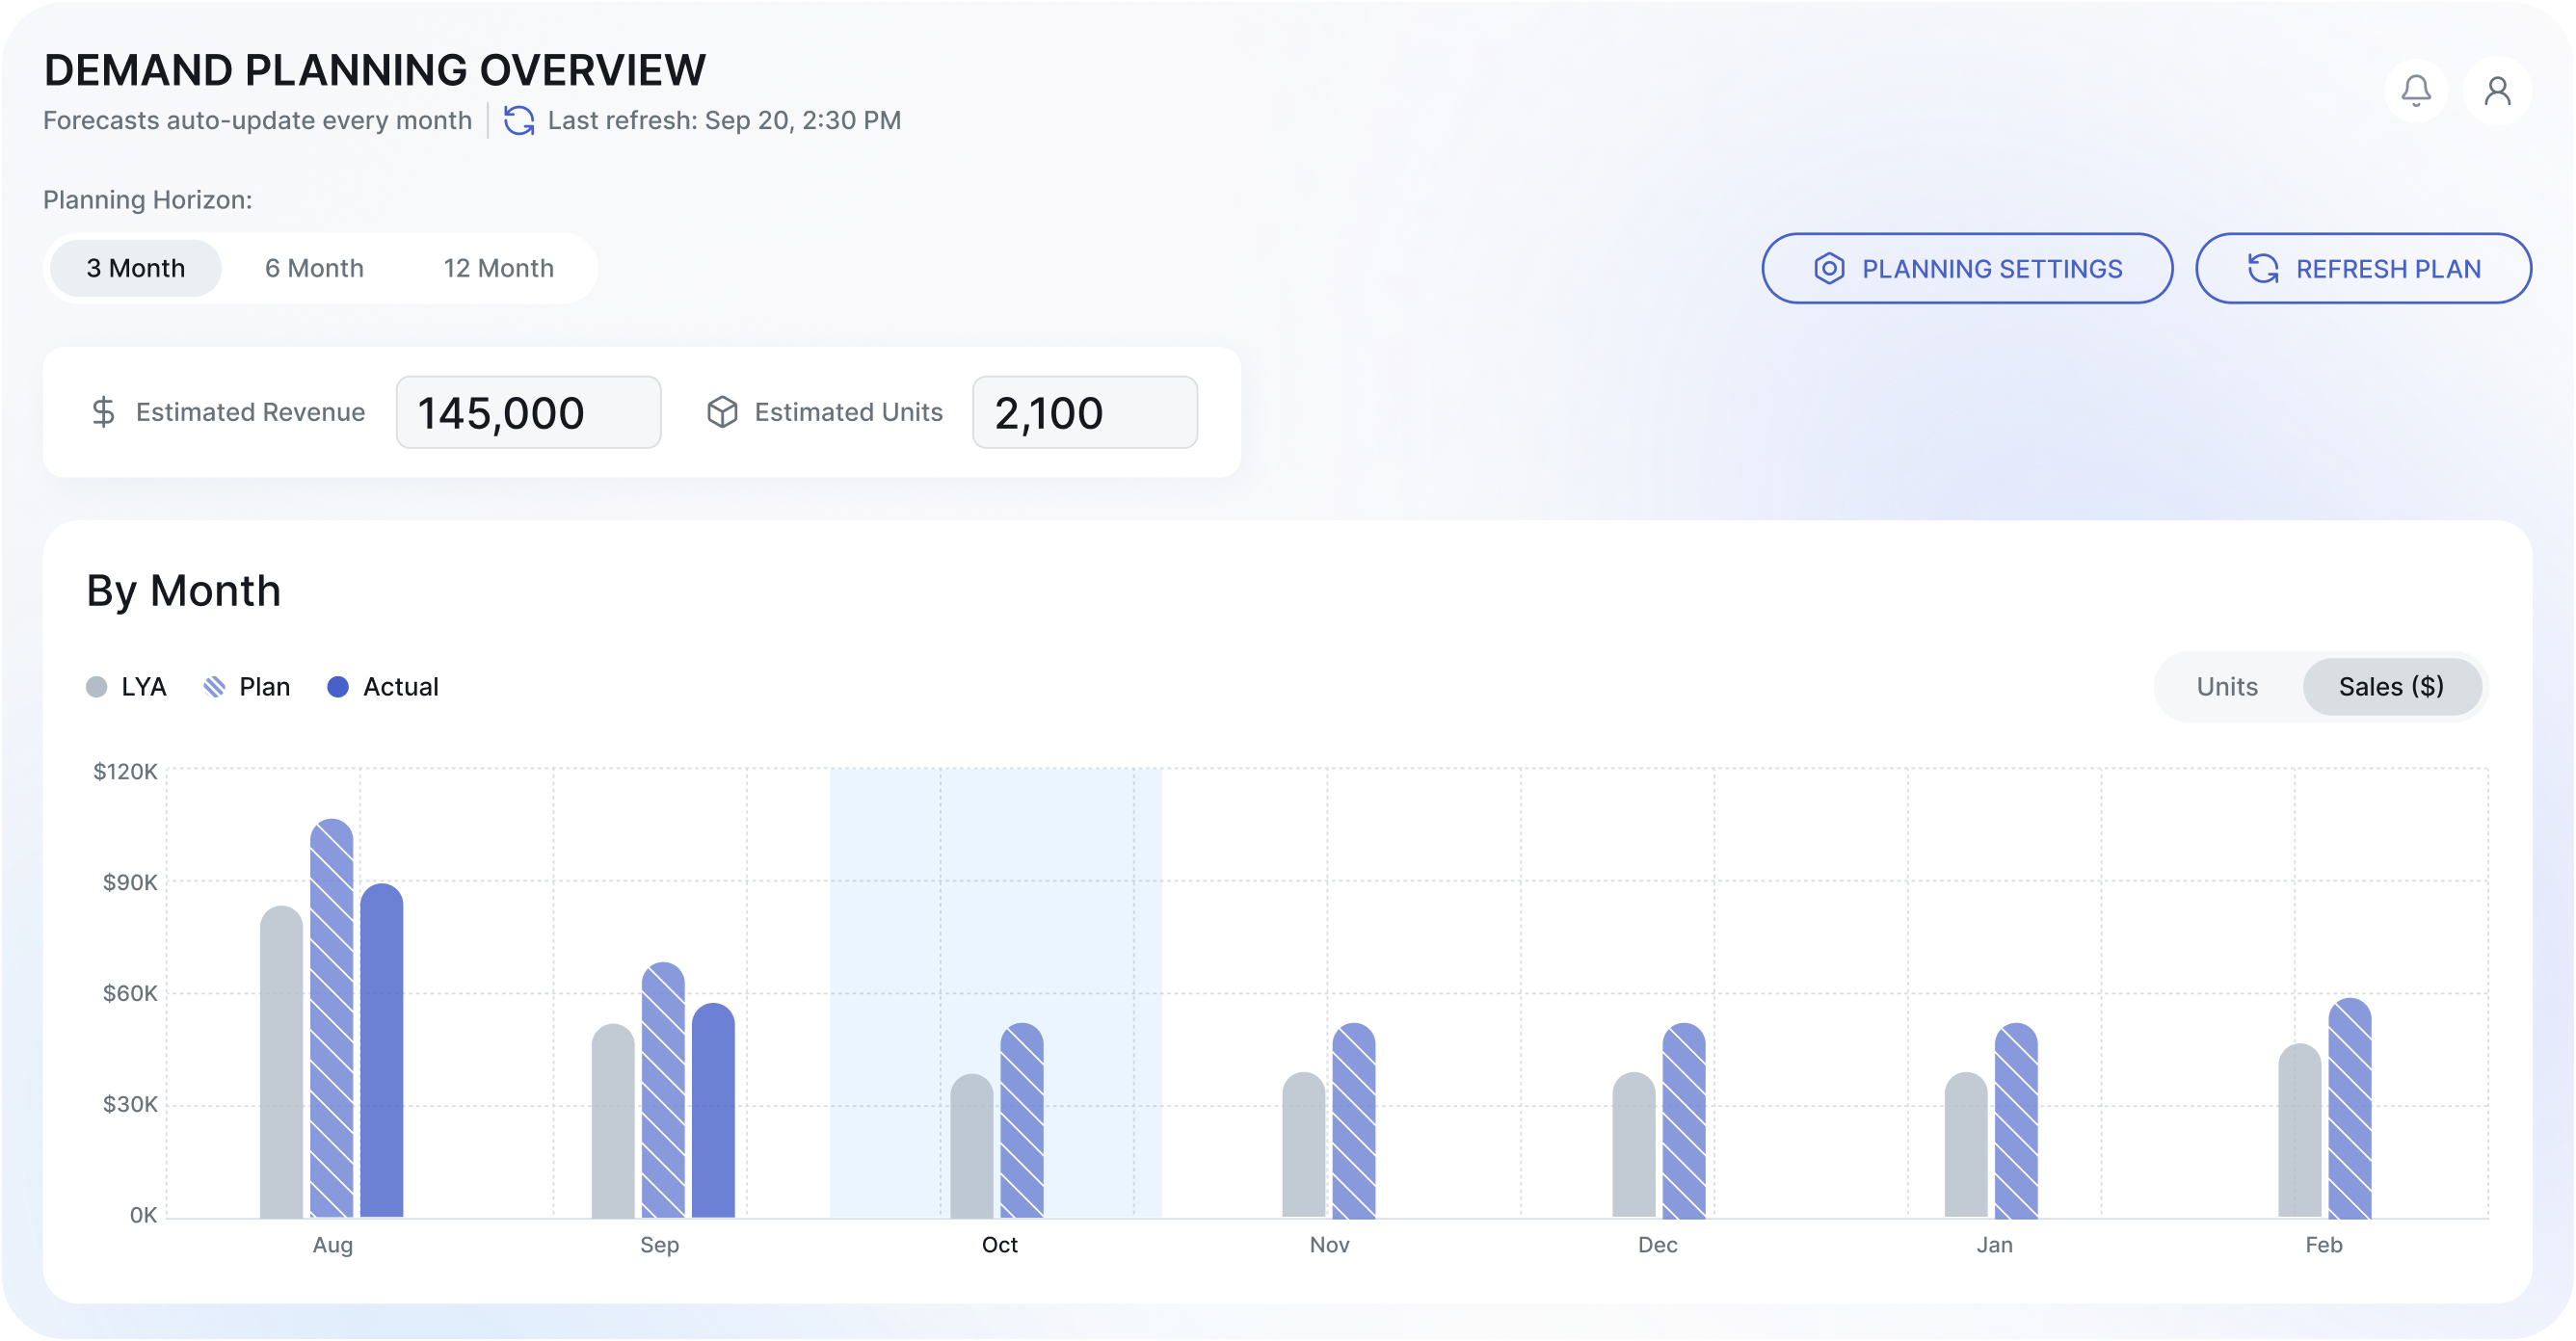Click the refresh icon beside Last refresh

tap(518, 121)
